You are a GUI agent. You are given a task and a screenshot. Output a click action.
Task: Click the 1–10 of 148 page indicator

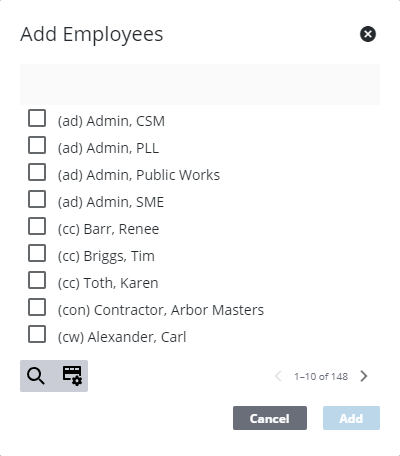pos(321,376)
